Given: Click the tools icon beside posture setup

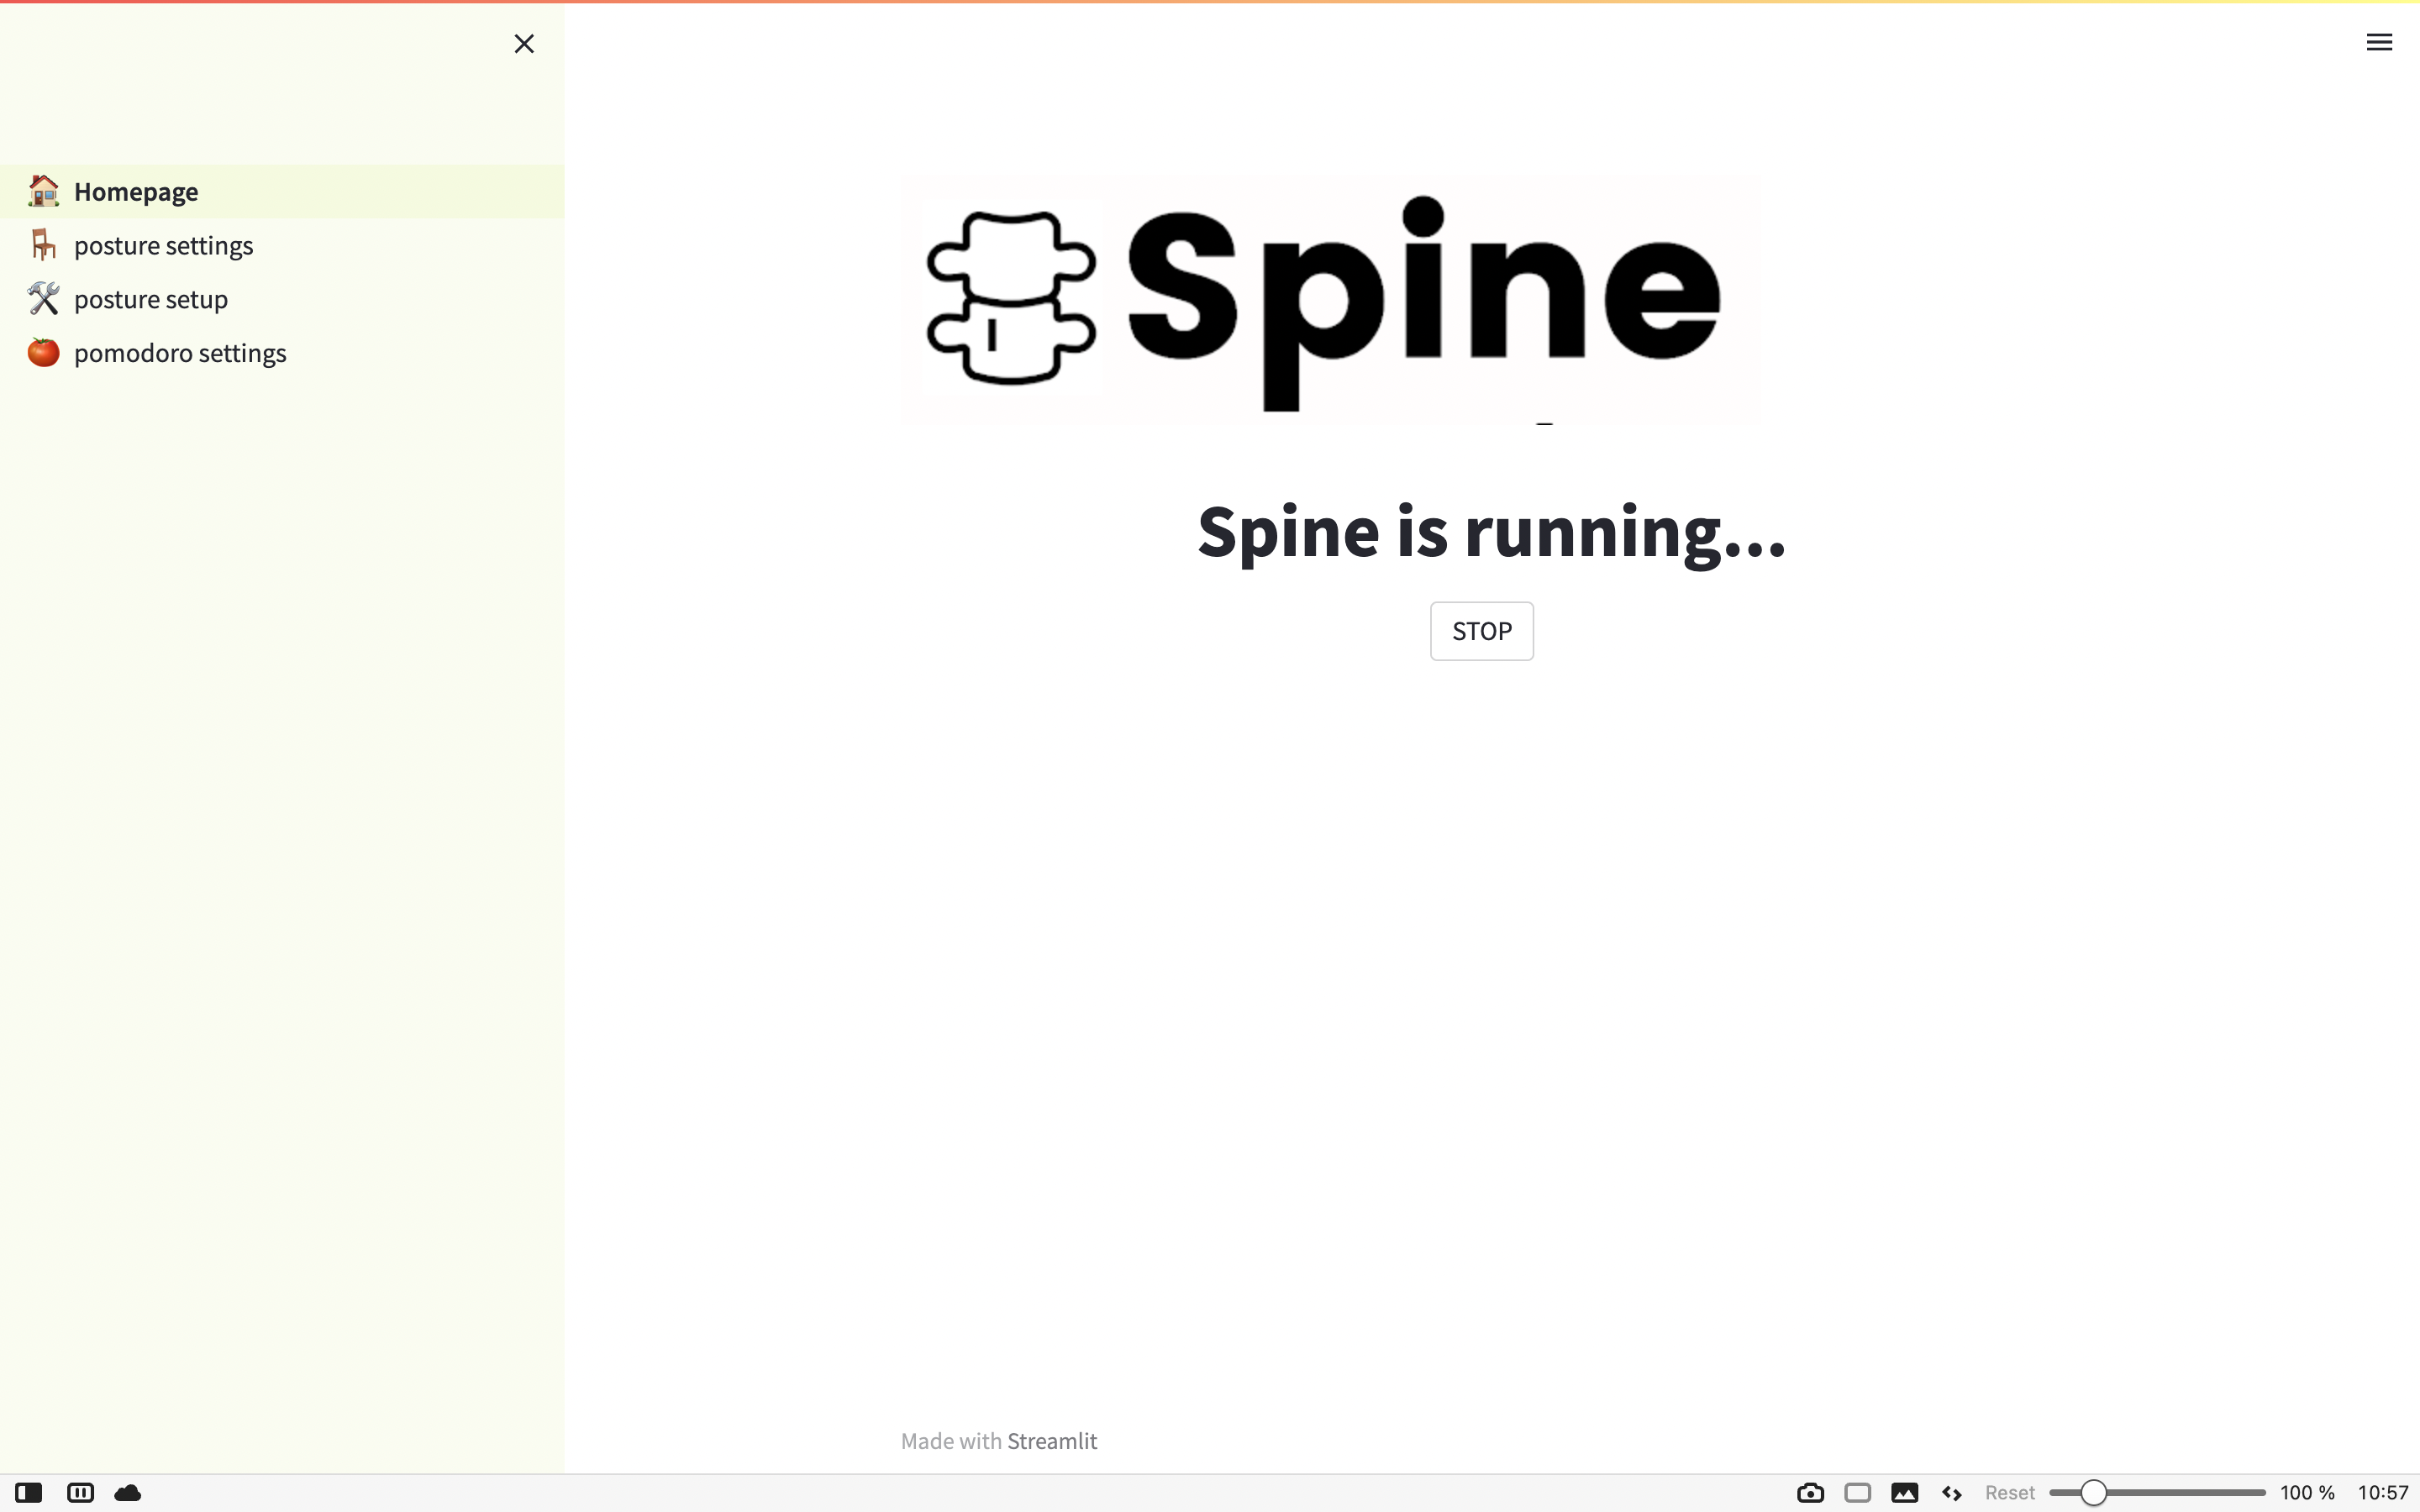Looking at the screenshot, I should tap(43, 299).
